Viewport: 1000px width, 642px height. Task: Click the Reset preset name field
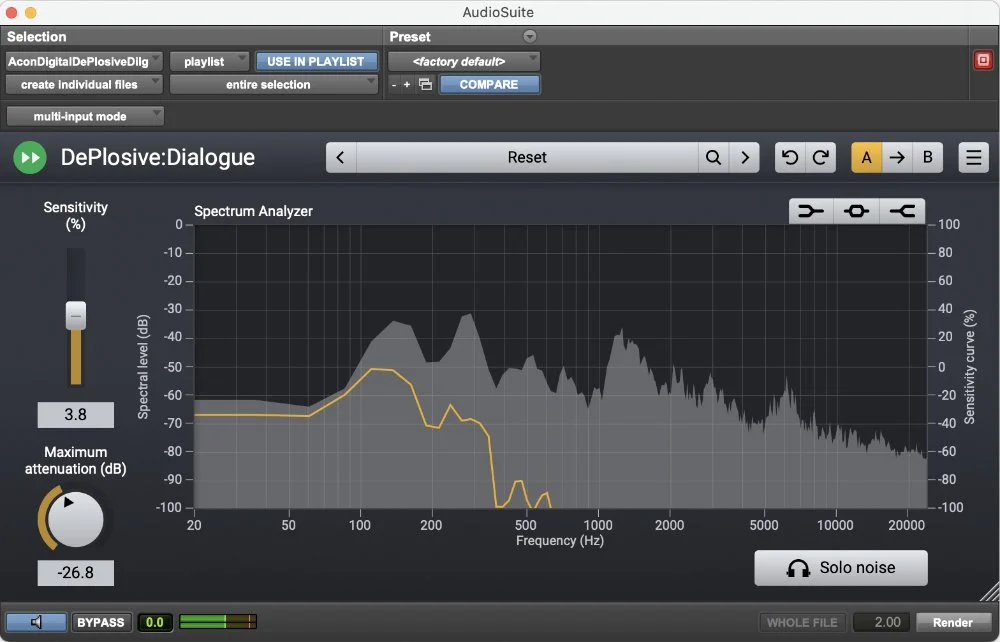pyautogui.click(x=527, y=157)
